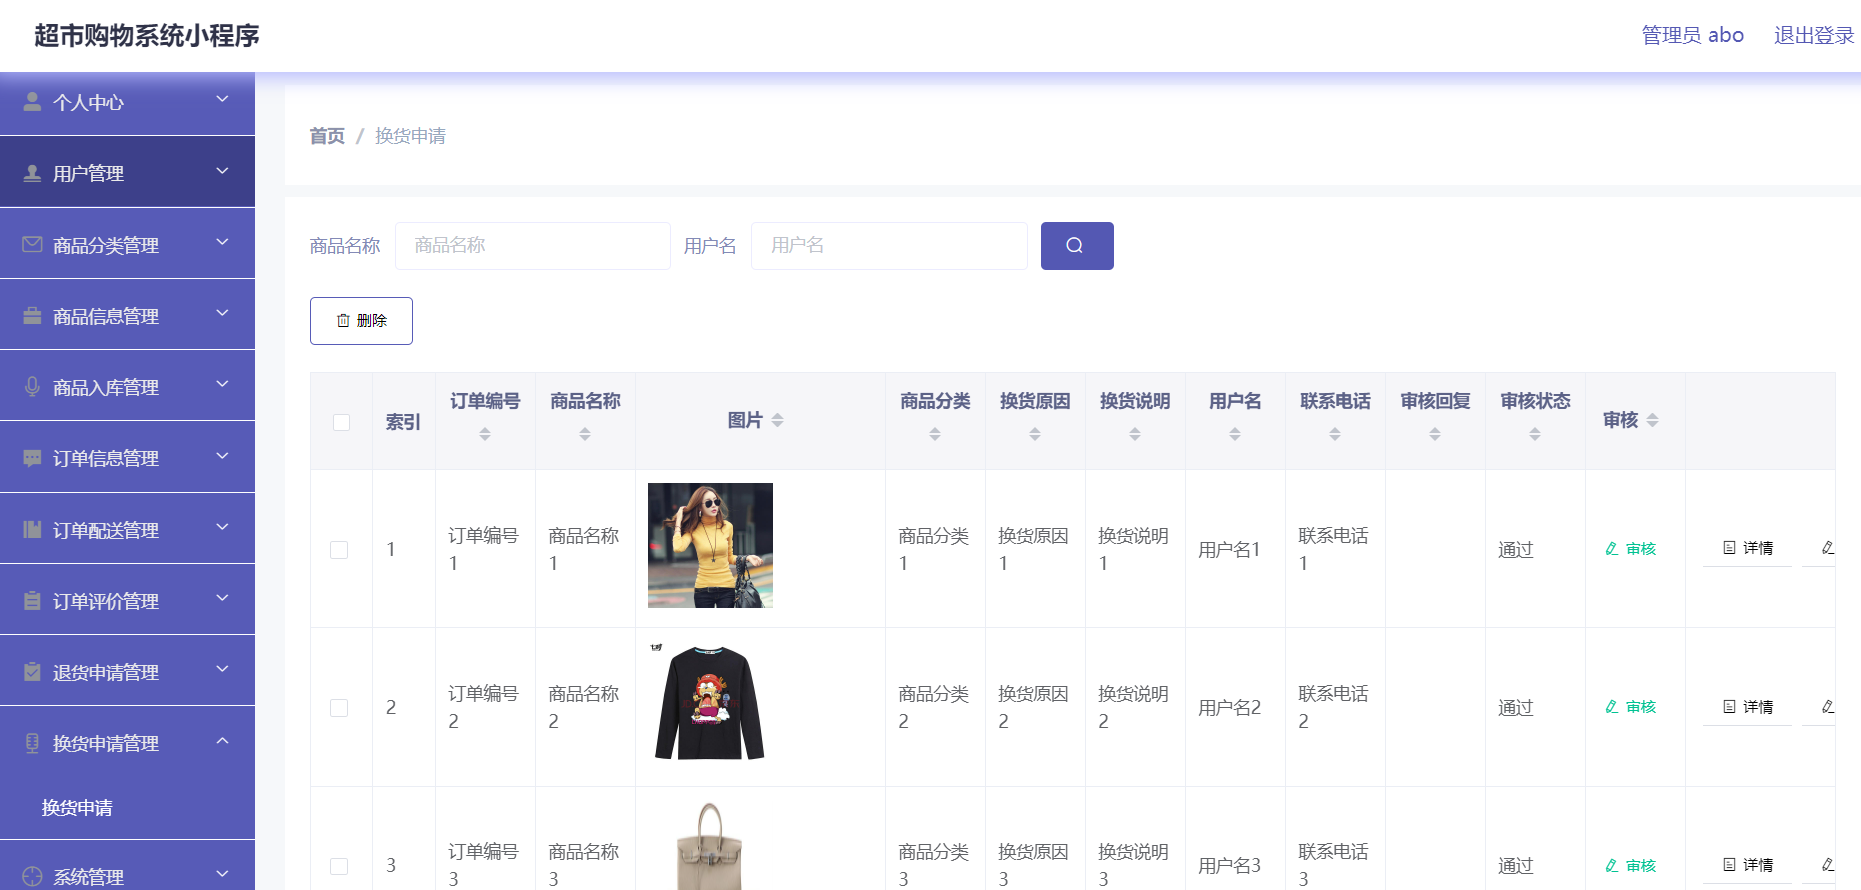This screenshot has width=1861, height=890.
Task: Click the envelope icon beside 商品分类管理
Action: (x=32, y=244)
